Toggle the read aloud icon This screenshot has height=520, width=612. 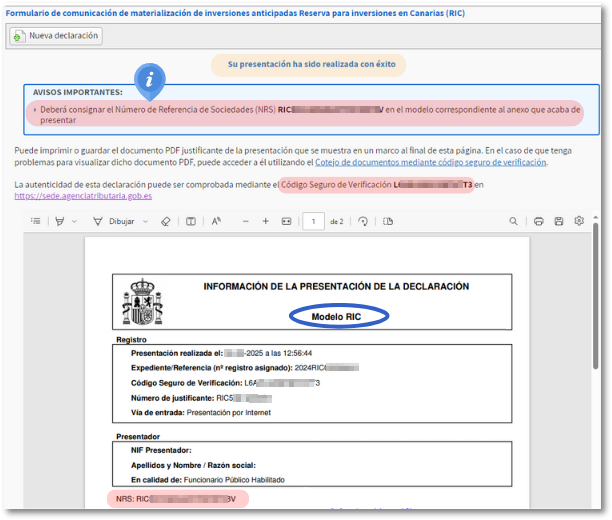215,221
